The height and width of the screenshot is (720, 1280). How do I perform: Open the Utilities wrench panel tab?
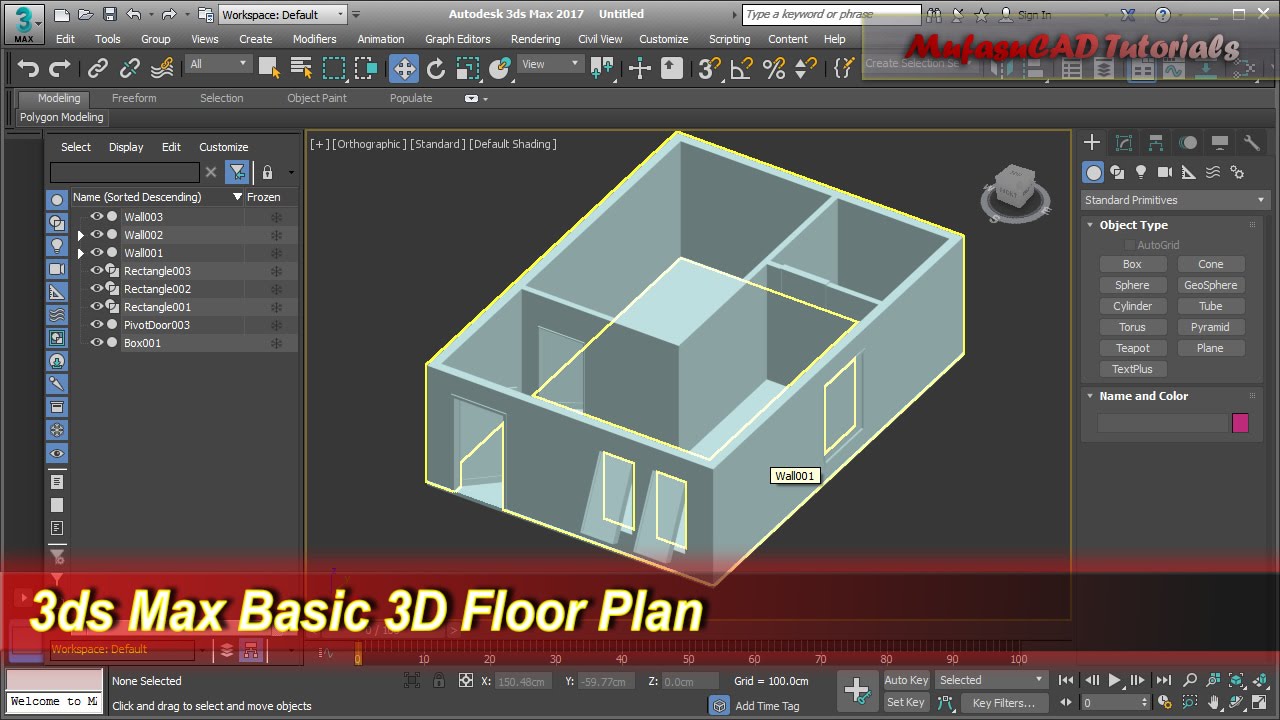pos(1251,143)
